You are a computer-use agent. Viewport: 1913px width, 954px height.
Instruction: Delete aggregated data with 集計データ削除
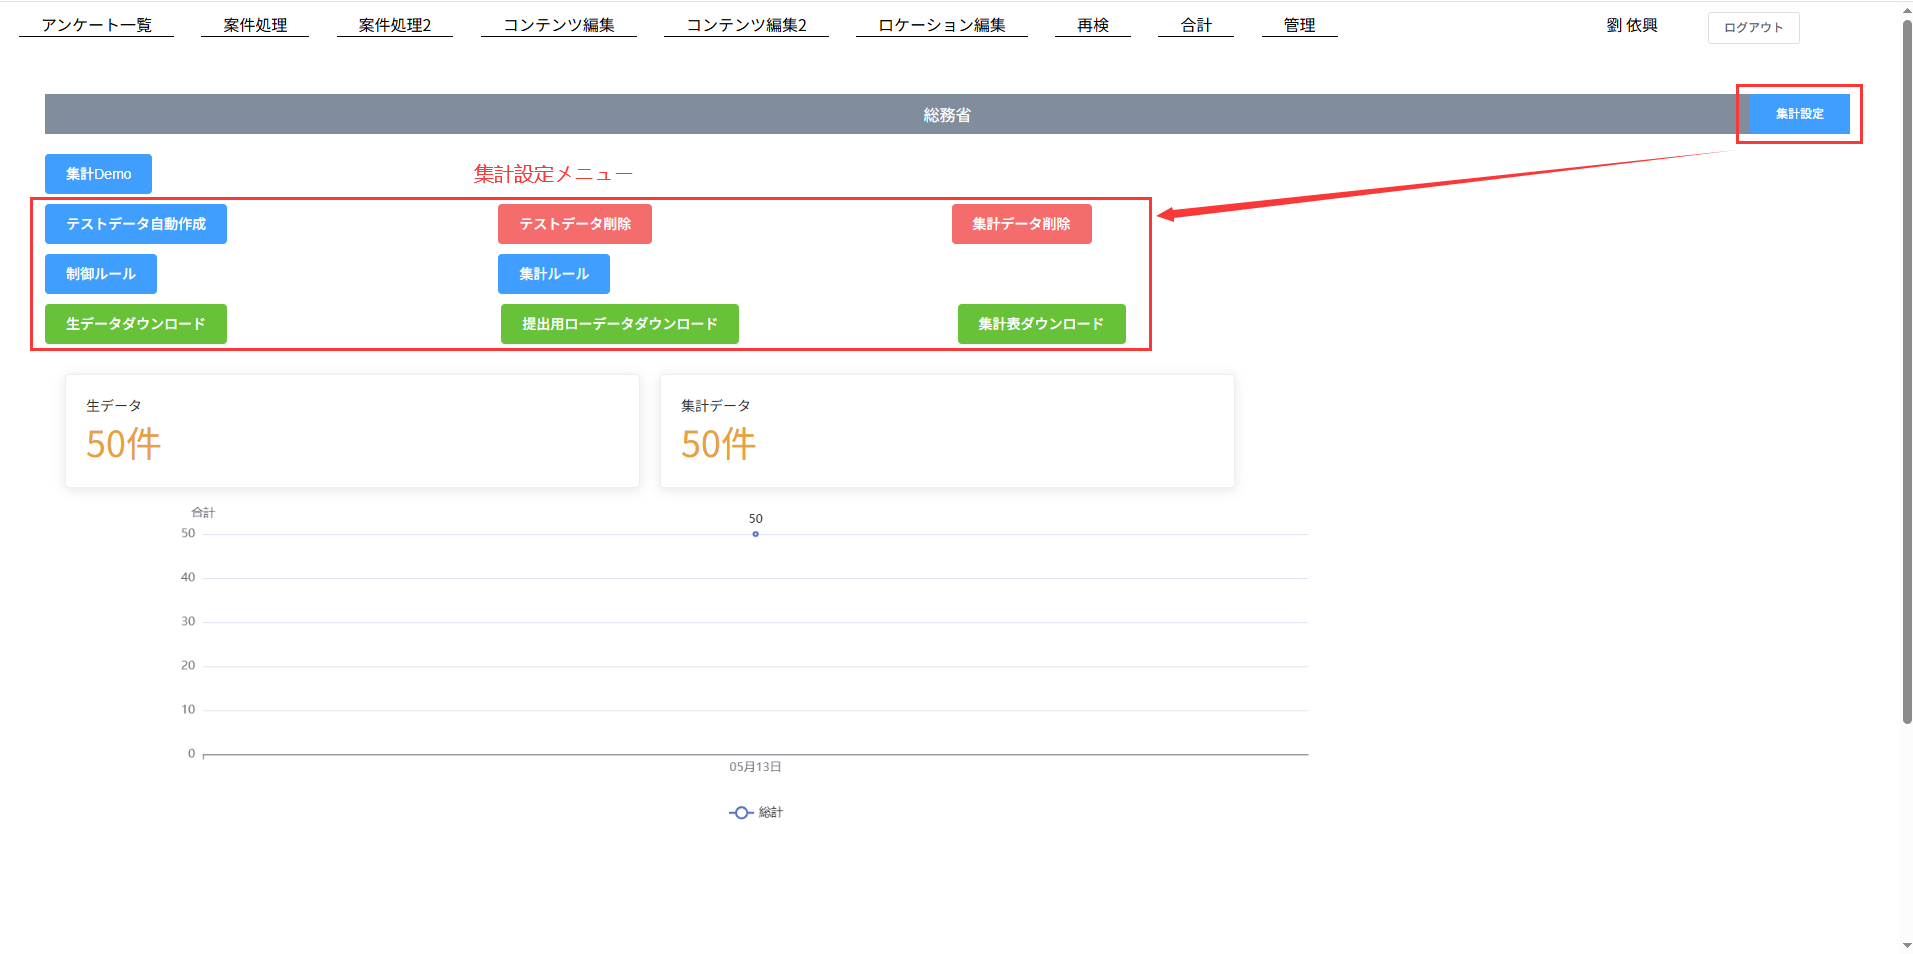click(1021, 224)
